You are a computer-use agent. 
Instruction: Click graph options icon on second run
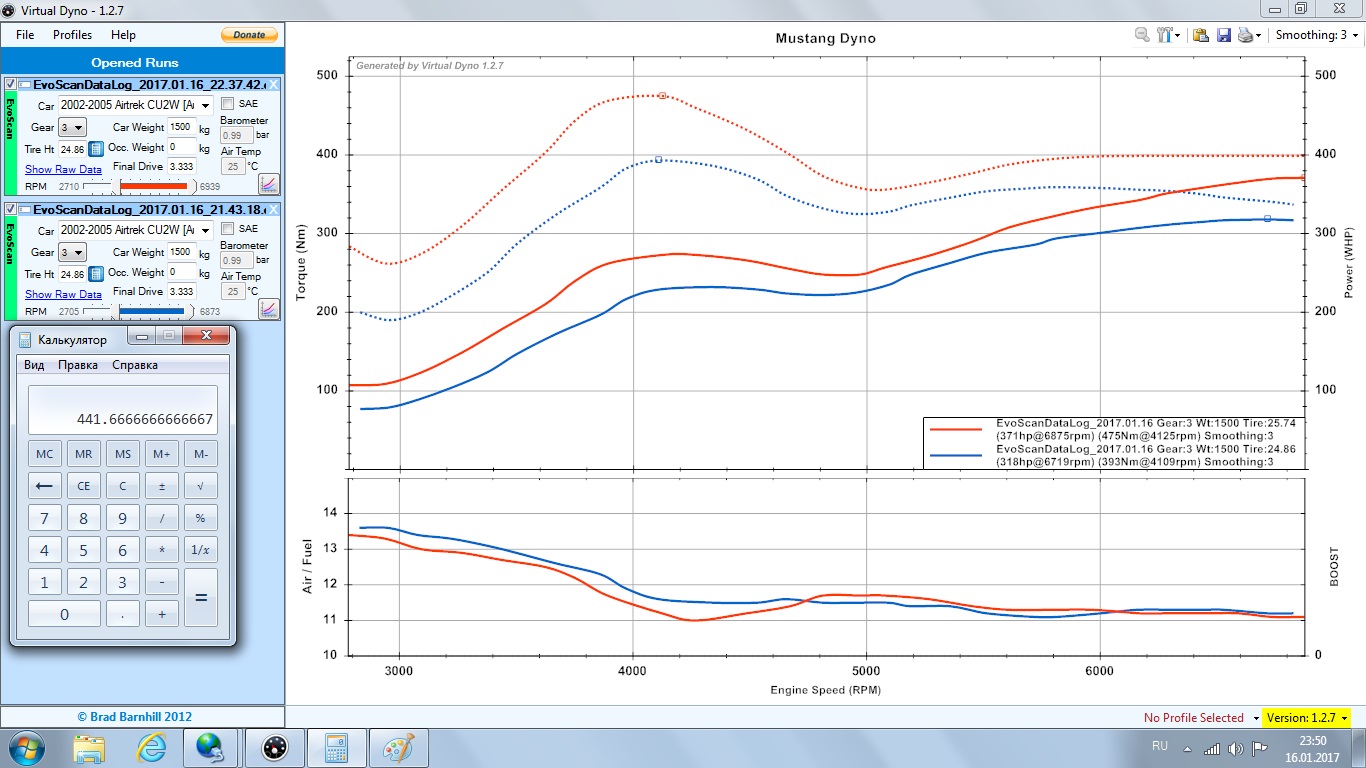(268, 309)
